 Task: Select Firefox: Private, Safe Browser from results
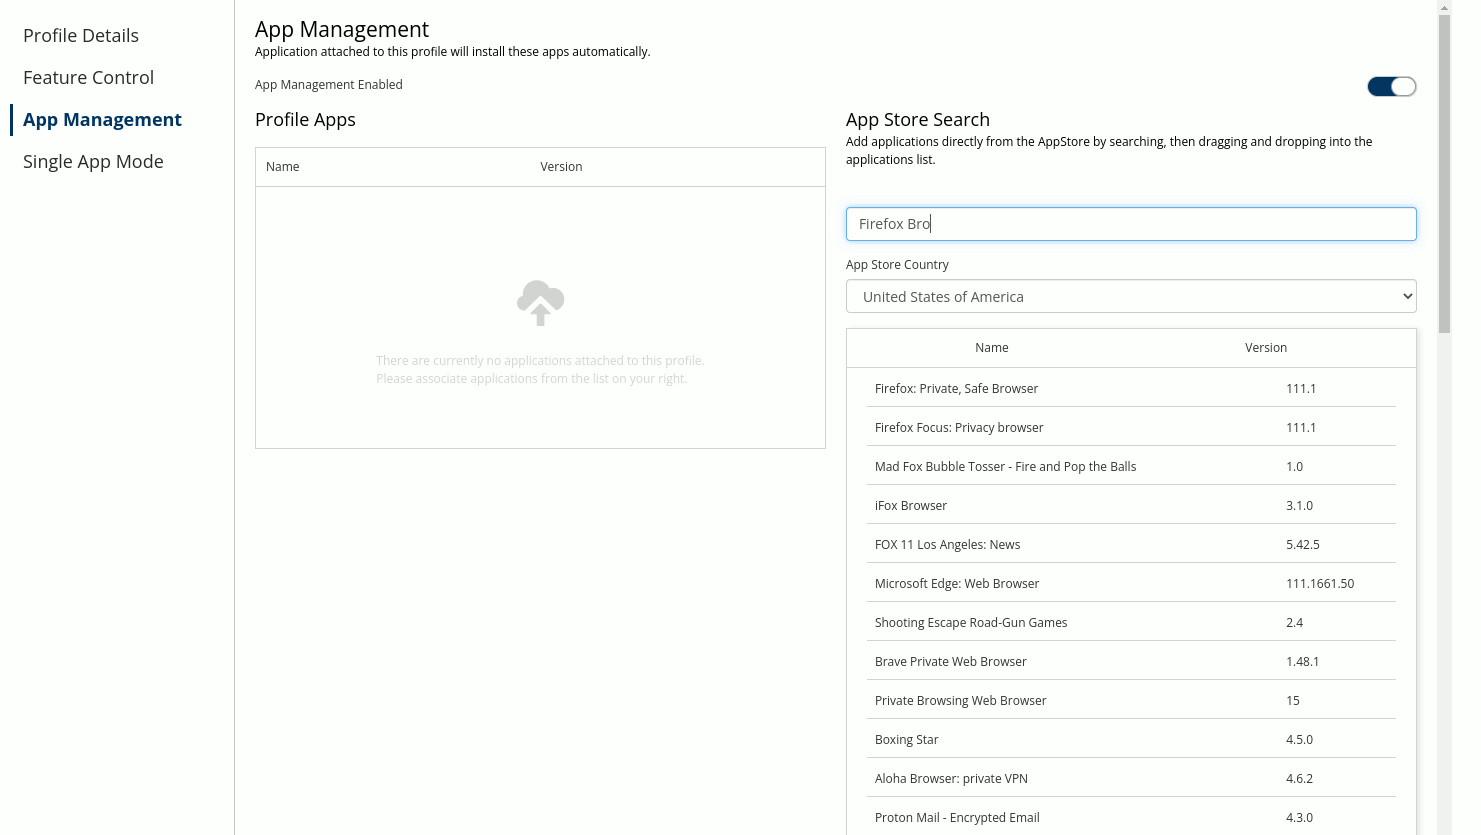tap(956, 388)
